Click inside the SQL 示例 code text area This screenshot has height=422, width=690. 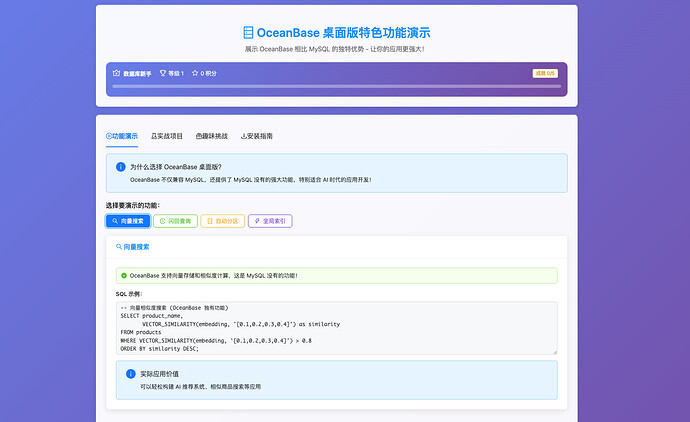(337, 328)
